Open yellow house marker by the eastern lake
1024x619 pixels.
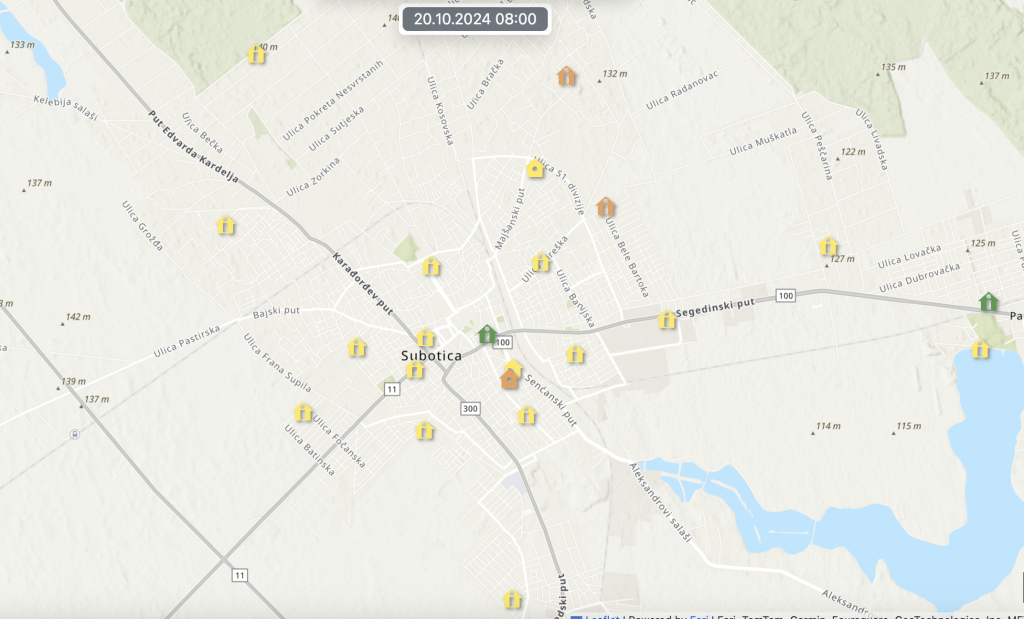click(x=980, y=349)
